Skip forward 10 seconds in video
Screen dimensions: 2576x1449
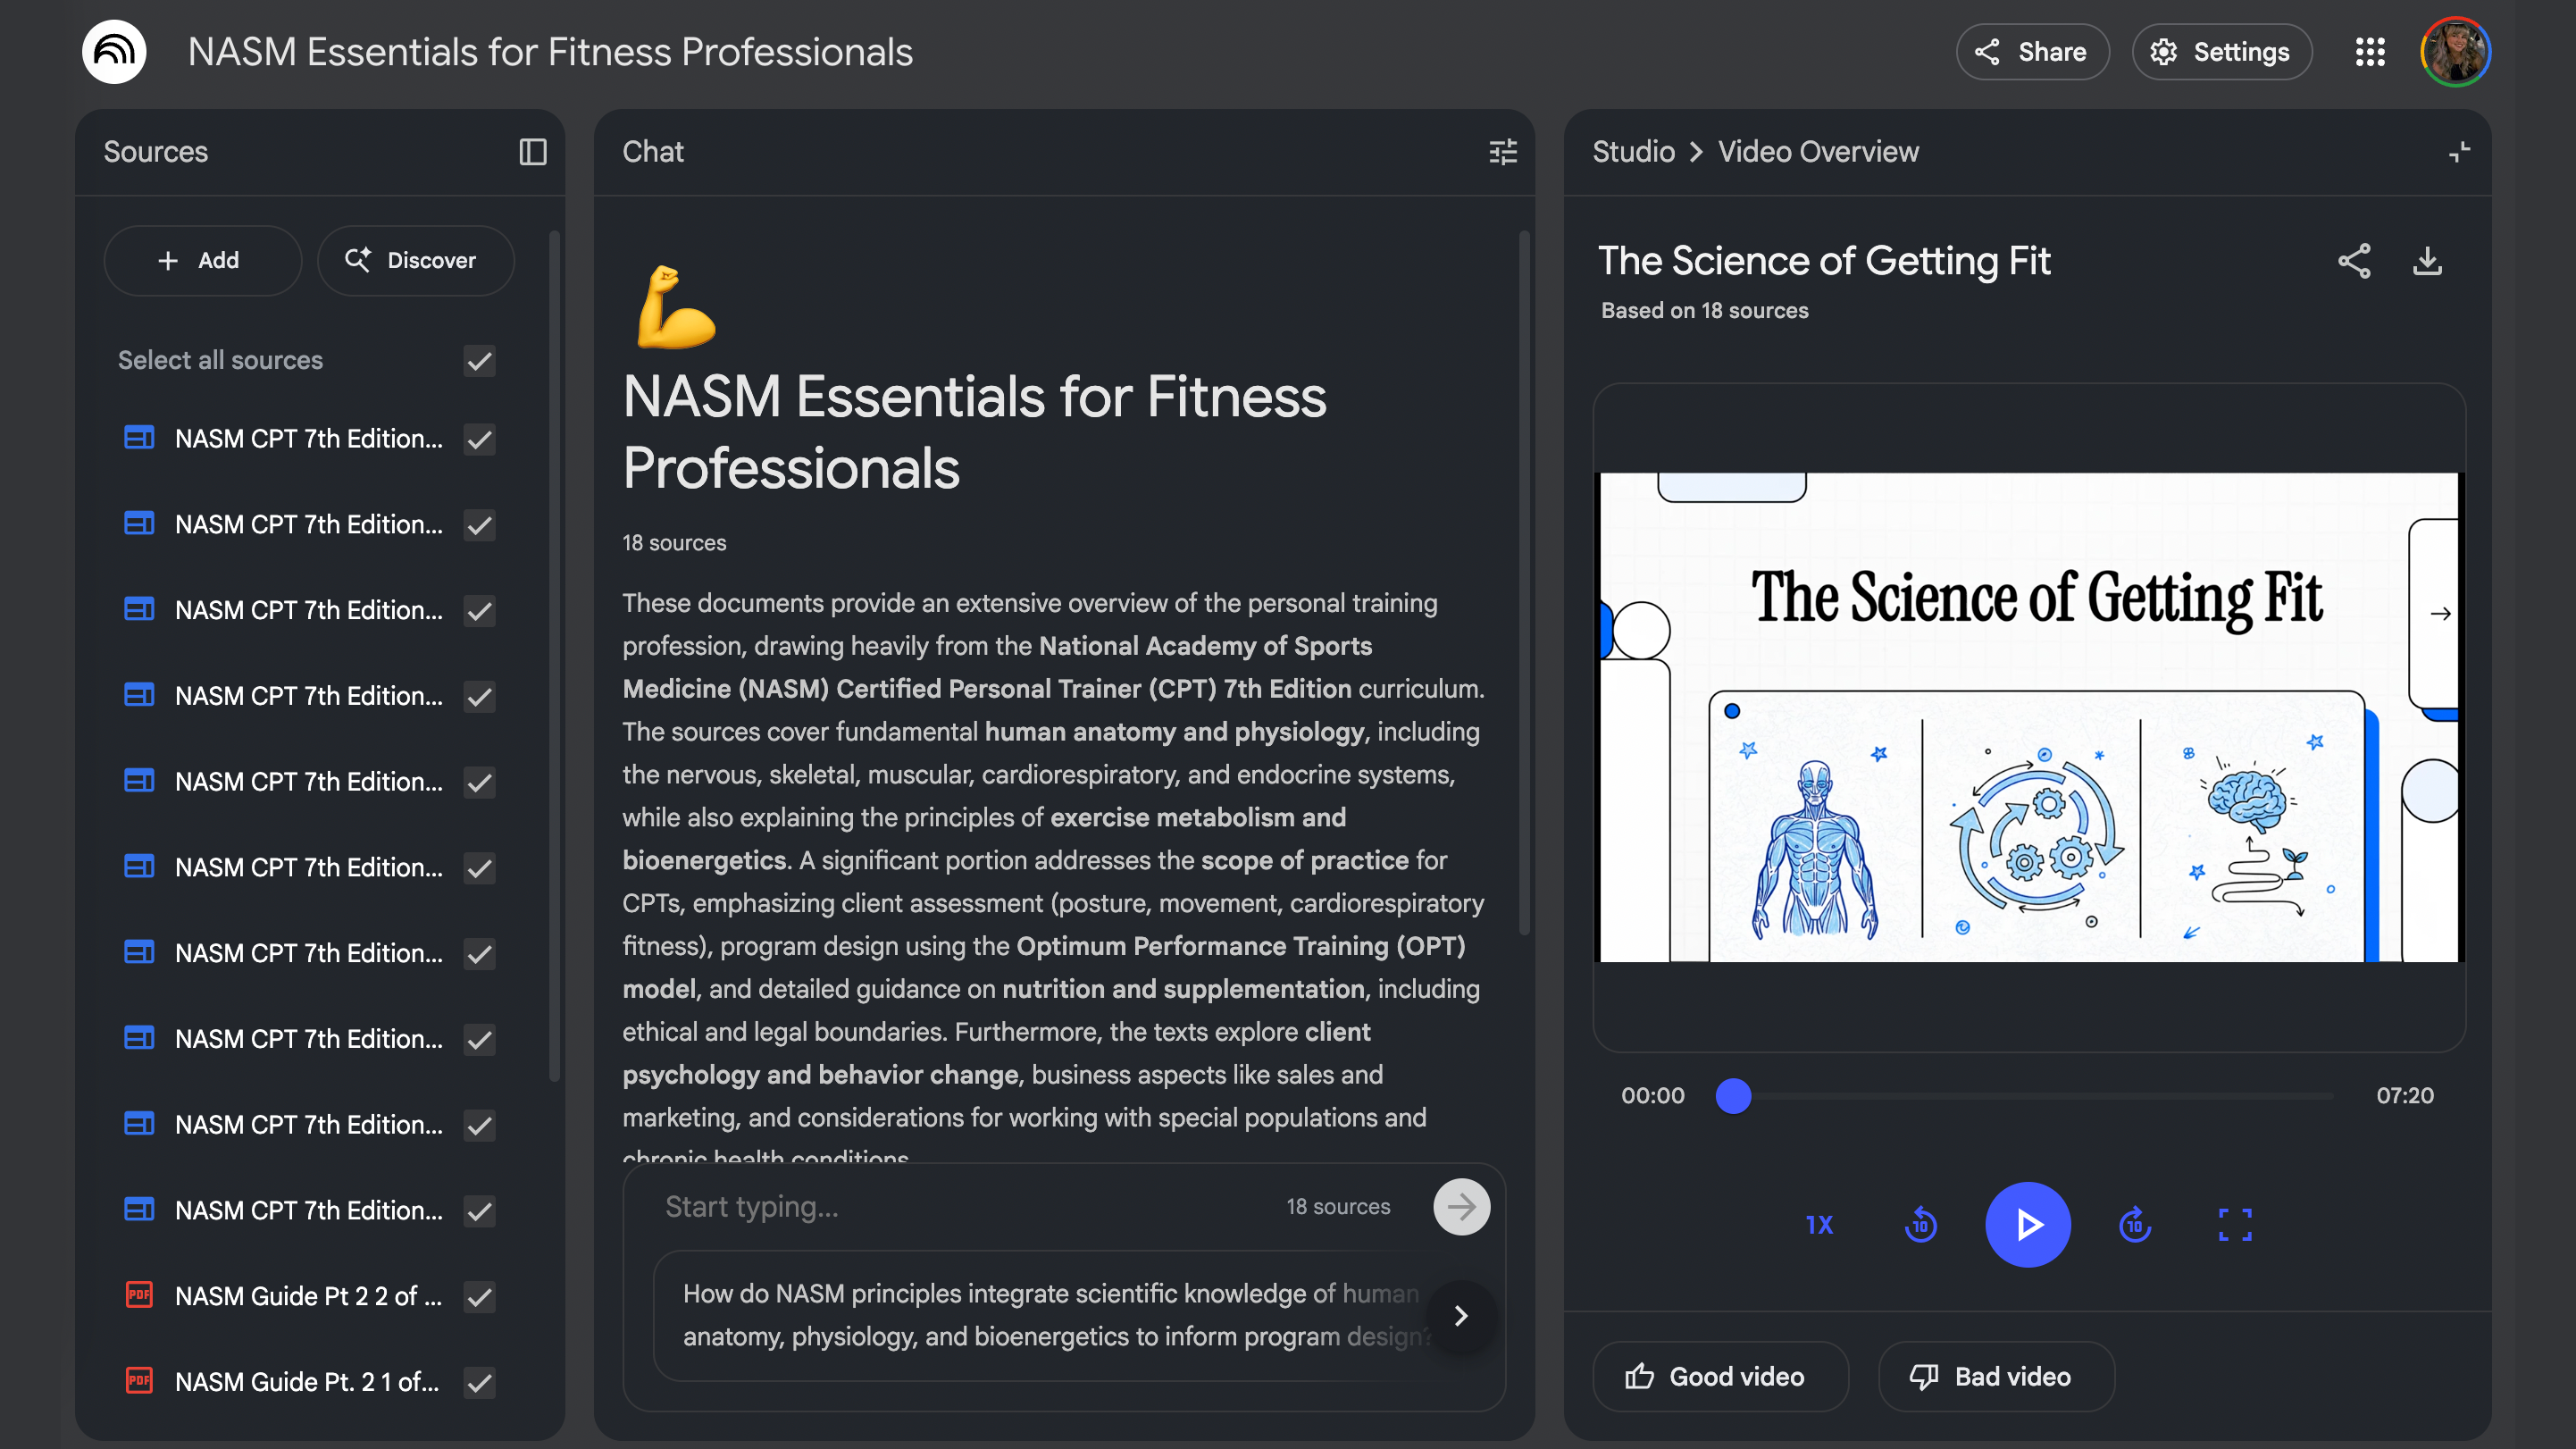tap(2135, 1224)
